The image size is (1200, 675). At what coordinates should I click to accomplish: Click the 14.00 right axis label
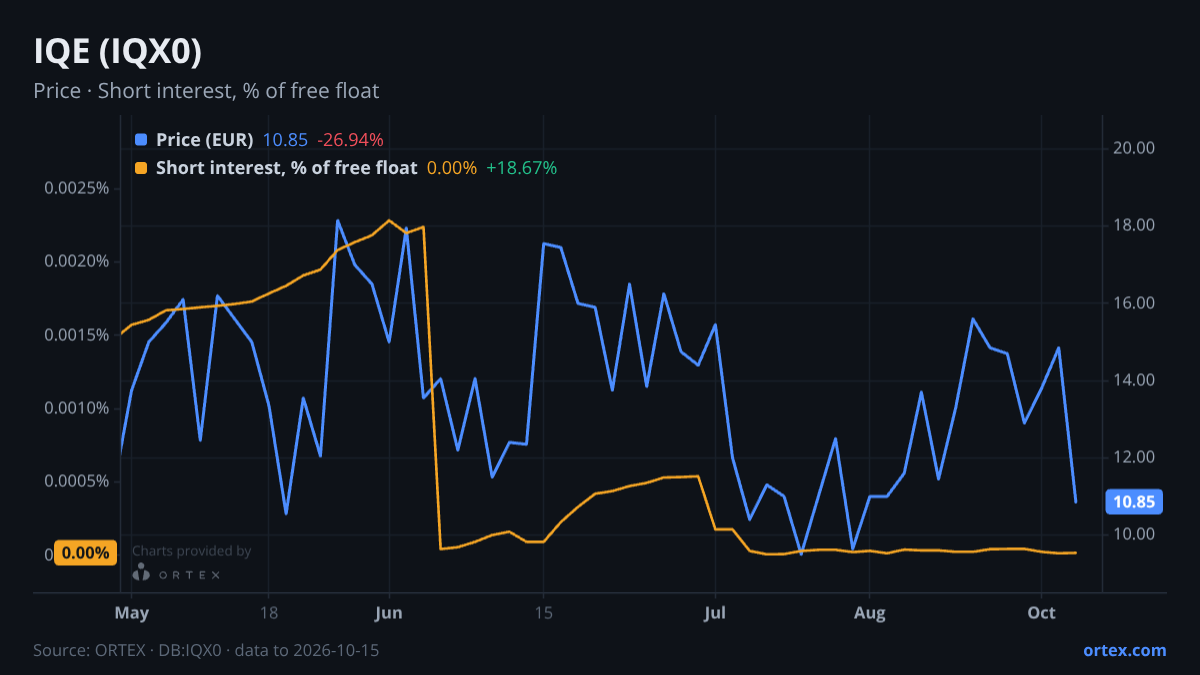[1133, 380]
